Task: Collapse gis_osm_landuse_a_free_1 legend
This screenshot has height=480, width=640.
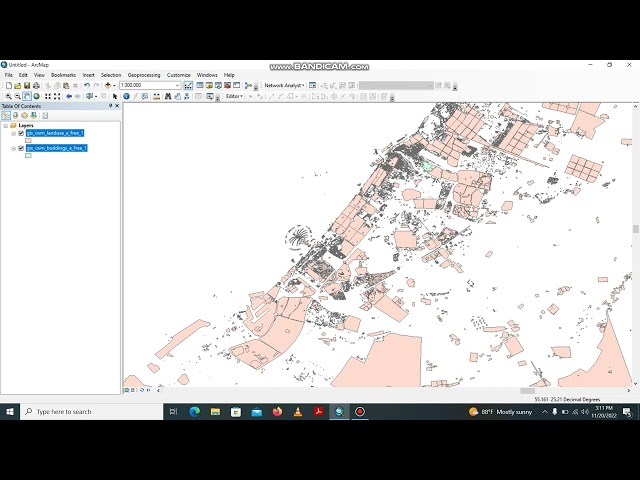Action: point(13,133)
